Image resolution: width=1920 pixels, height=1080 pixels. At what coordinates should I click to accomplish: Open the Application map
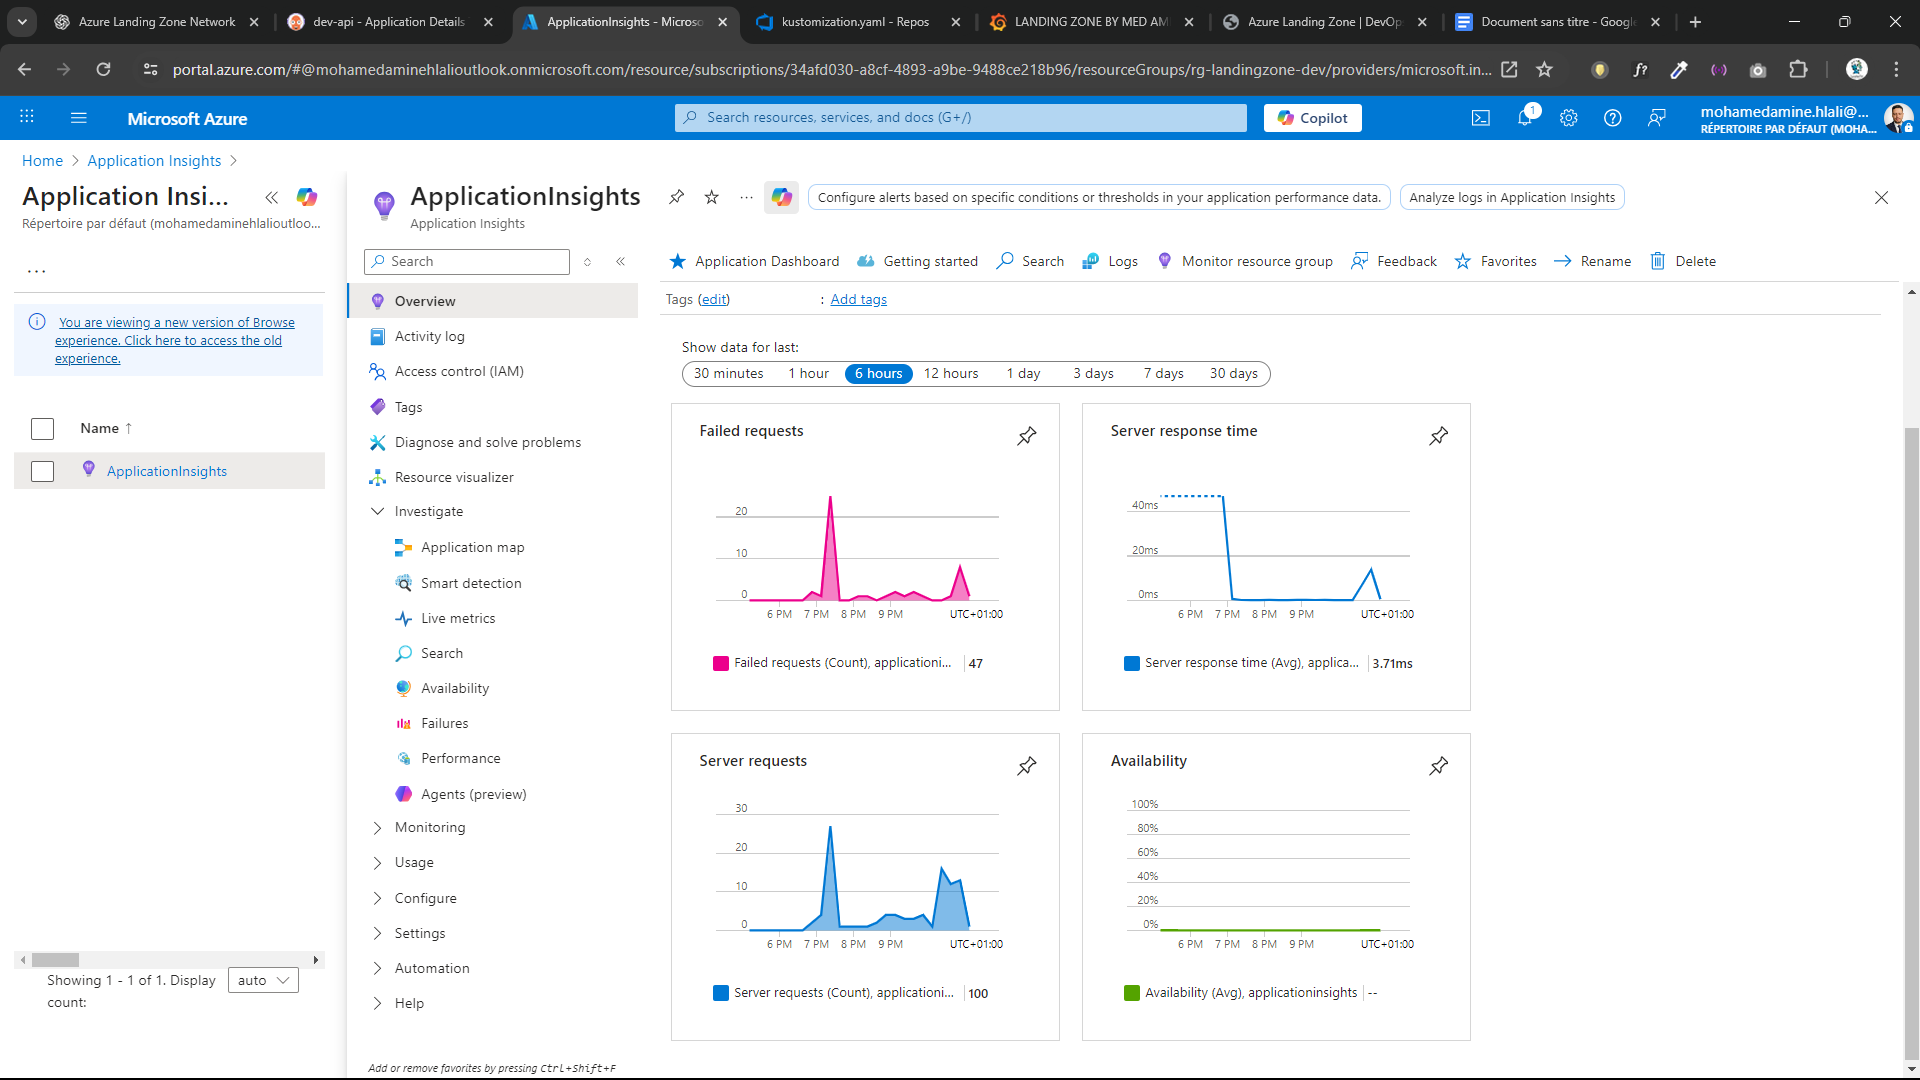click(472, 547)
